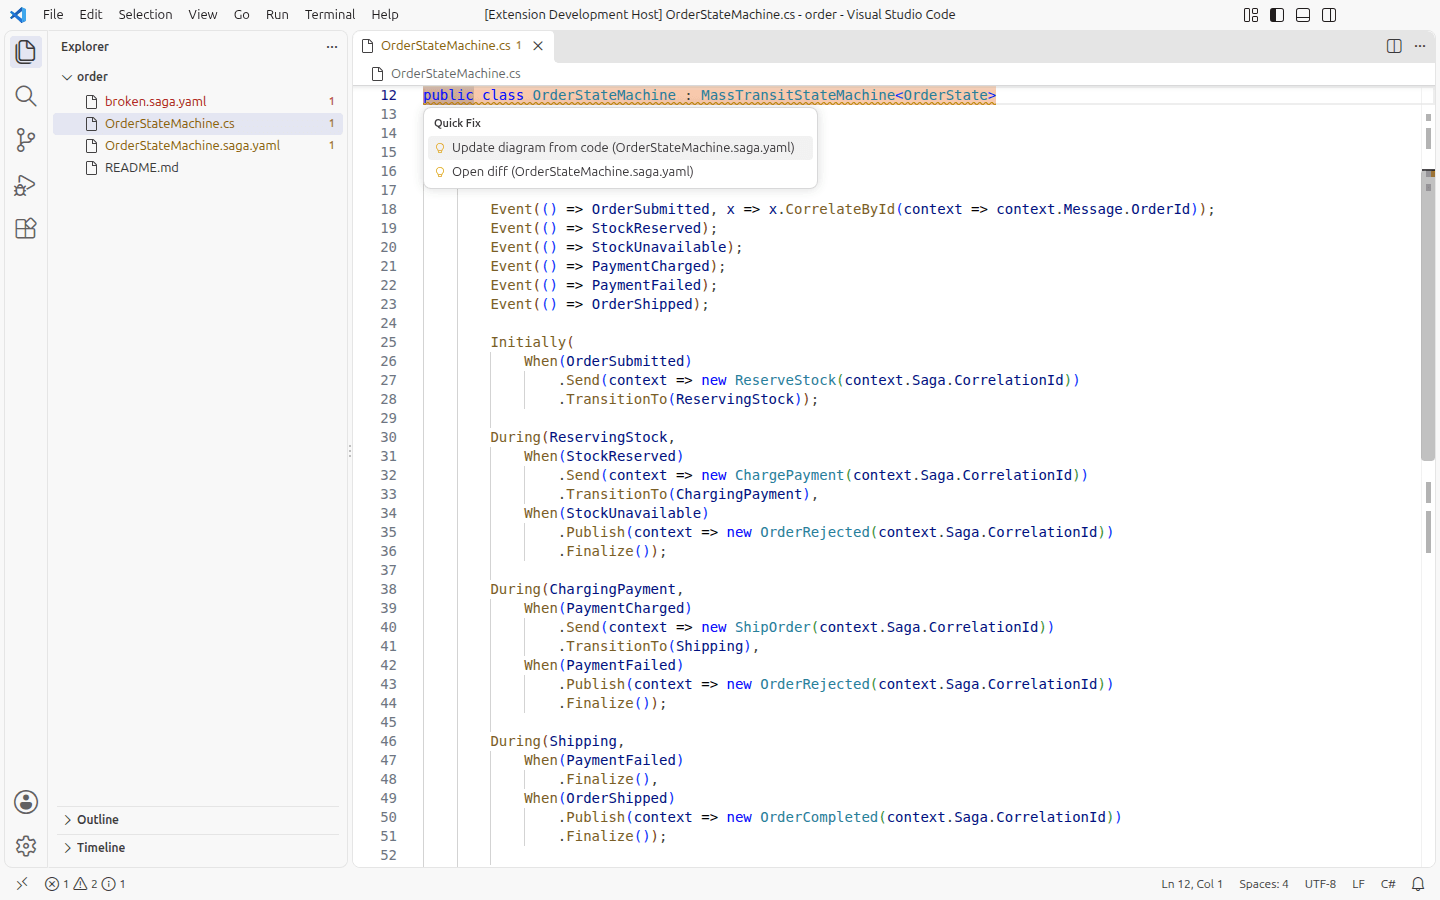Expand the Outline section
1440x900 pixels.
click(x=198, y=820)
